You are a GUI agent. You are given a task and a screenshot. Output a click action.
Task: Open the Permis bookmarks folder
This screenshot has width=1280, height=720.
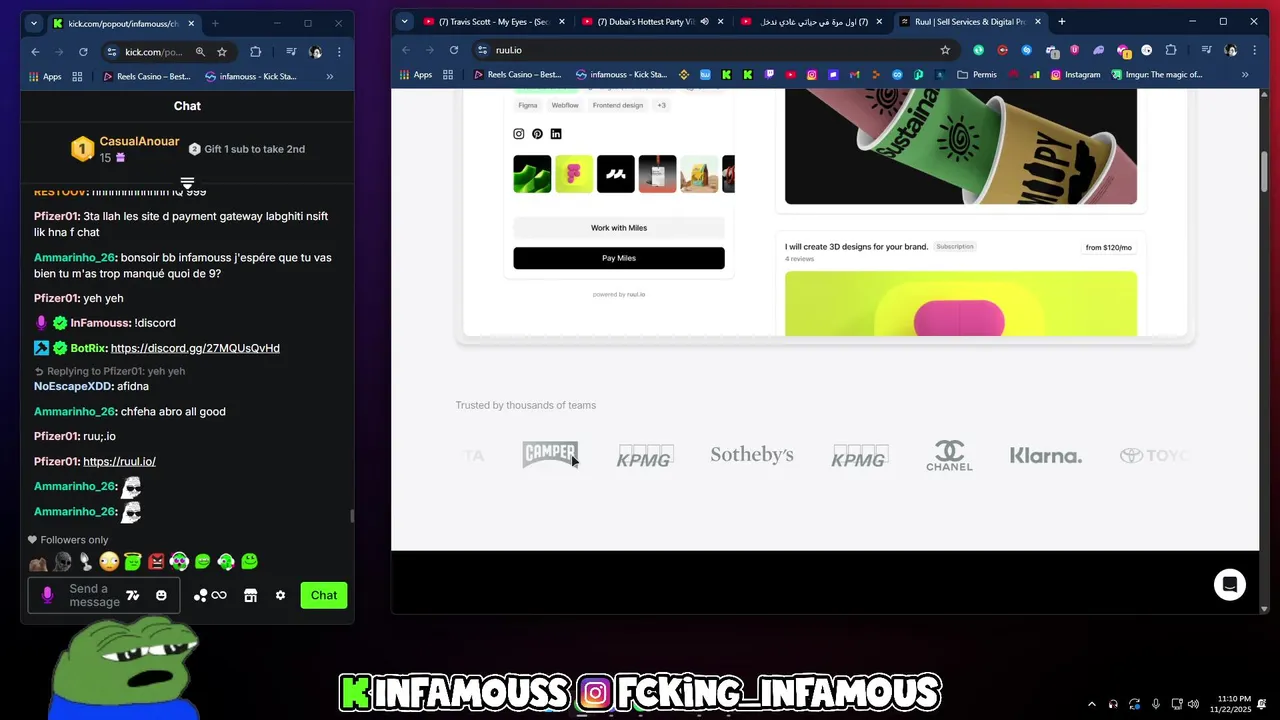(x=977, y=74)
